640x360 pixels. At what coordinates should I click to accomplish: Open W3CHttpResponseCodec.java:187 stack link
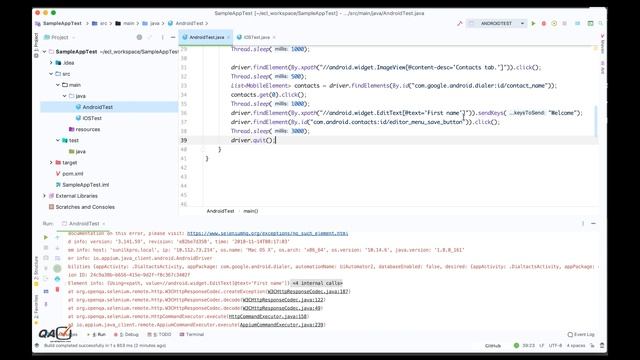[308, 291]
